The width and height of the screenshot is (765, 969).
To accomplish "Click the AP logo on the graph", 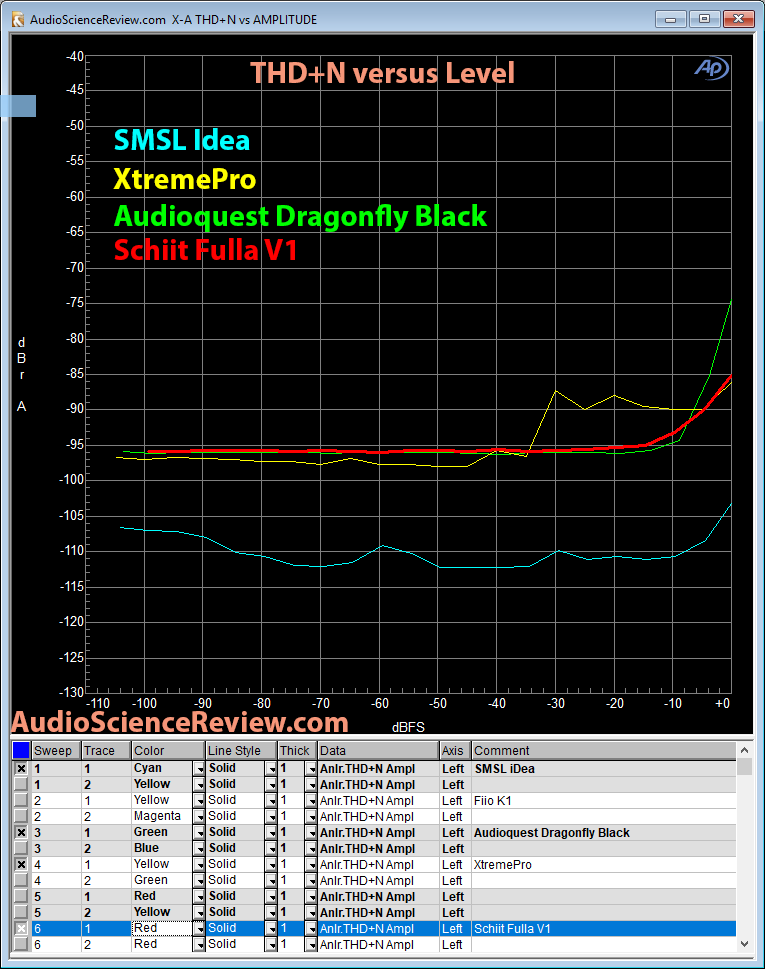I will [x=711, y=69].
